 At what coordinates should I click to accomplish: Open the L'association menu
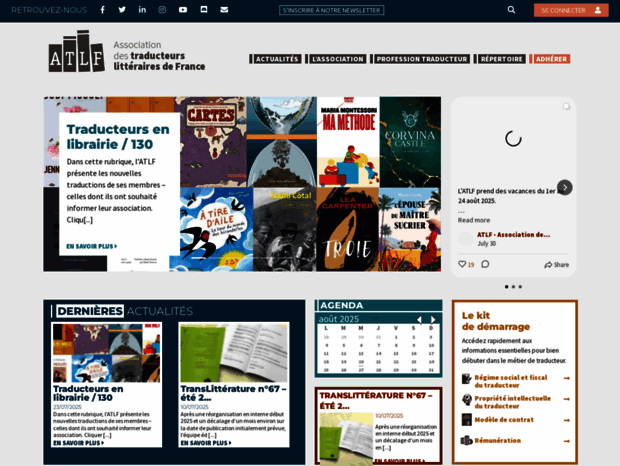pos(338,59)
